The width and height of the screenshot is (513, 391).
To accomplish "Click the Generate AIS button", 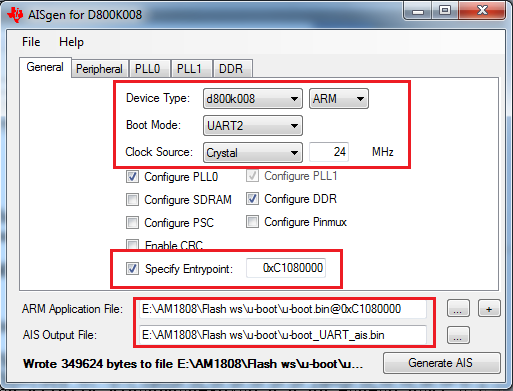I will (x=442, y=363).
